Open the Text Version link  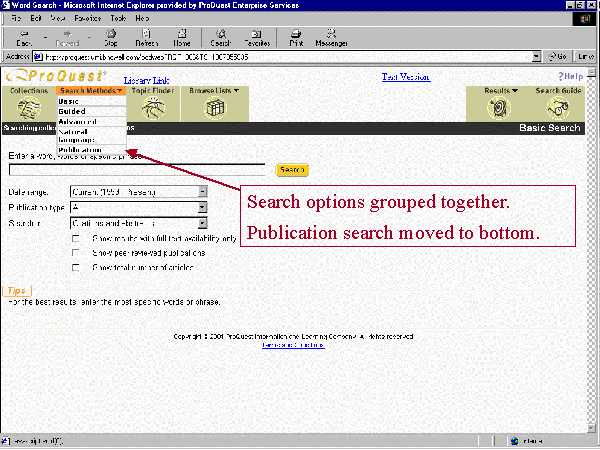point(406,77)
